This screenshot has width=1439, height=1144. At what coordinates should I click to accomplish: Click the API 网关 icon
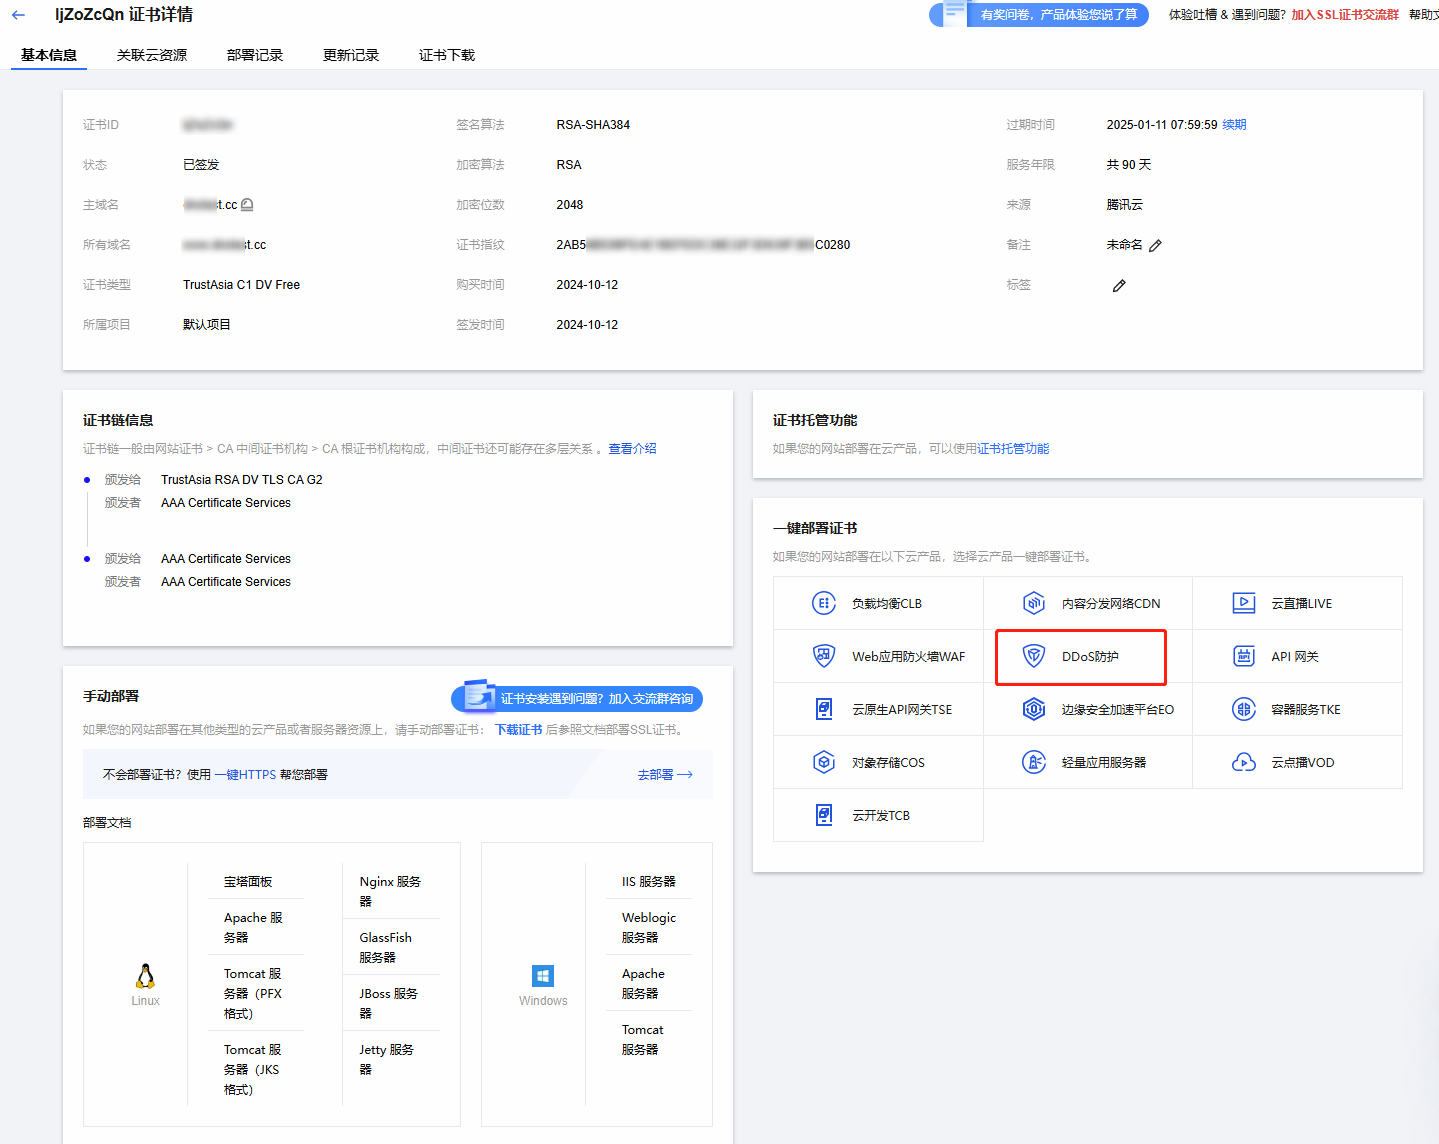pos(1244,656)
